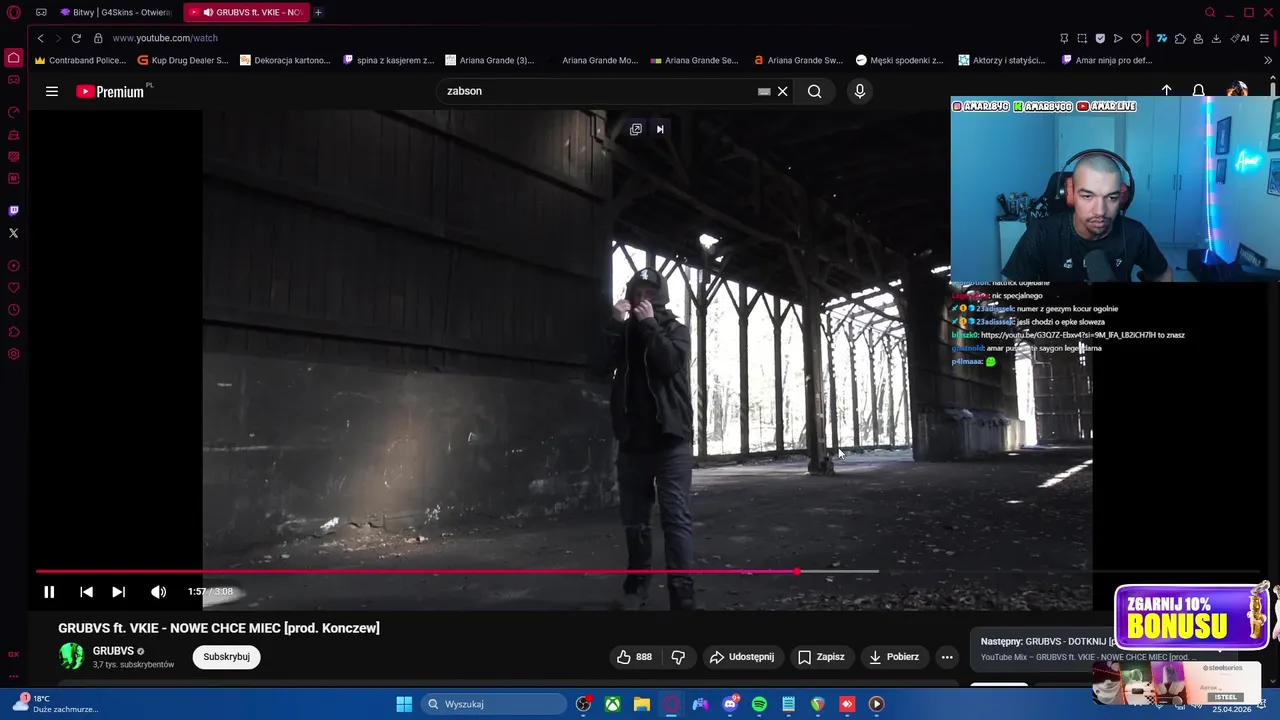The width and height of the screenshot is (1280, 720).
Task: Open the Contraband Police bookmark
Action: (x=80, y=60)
